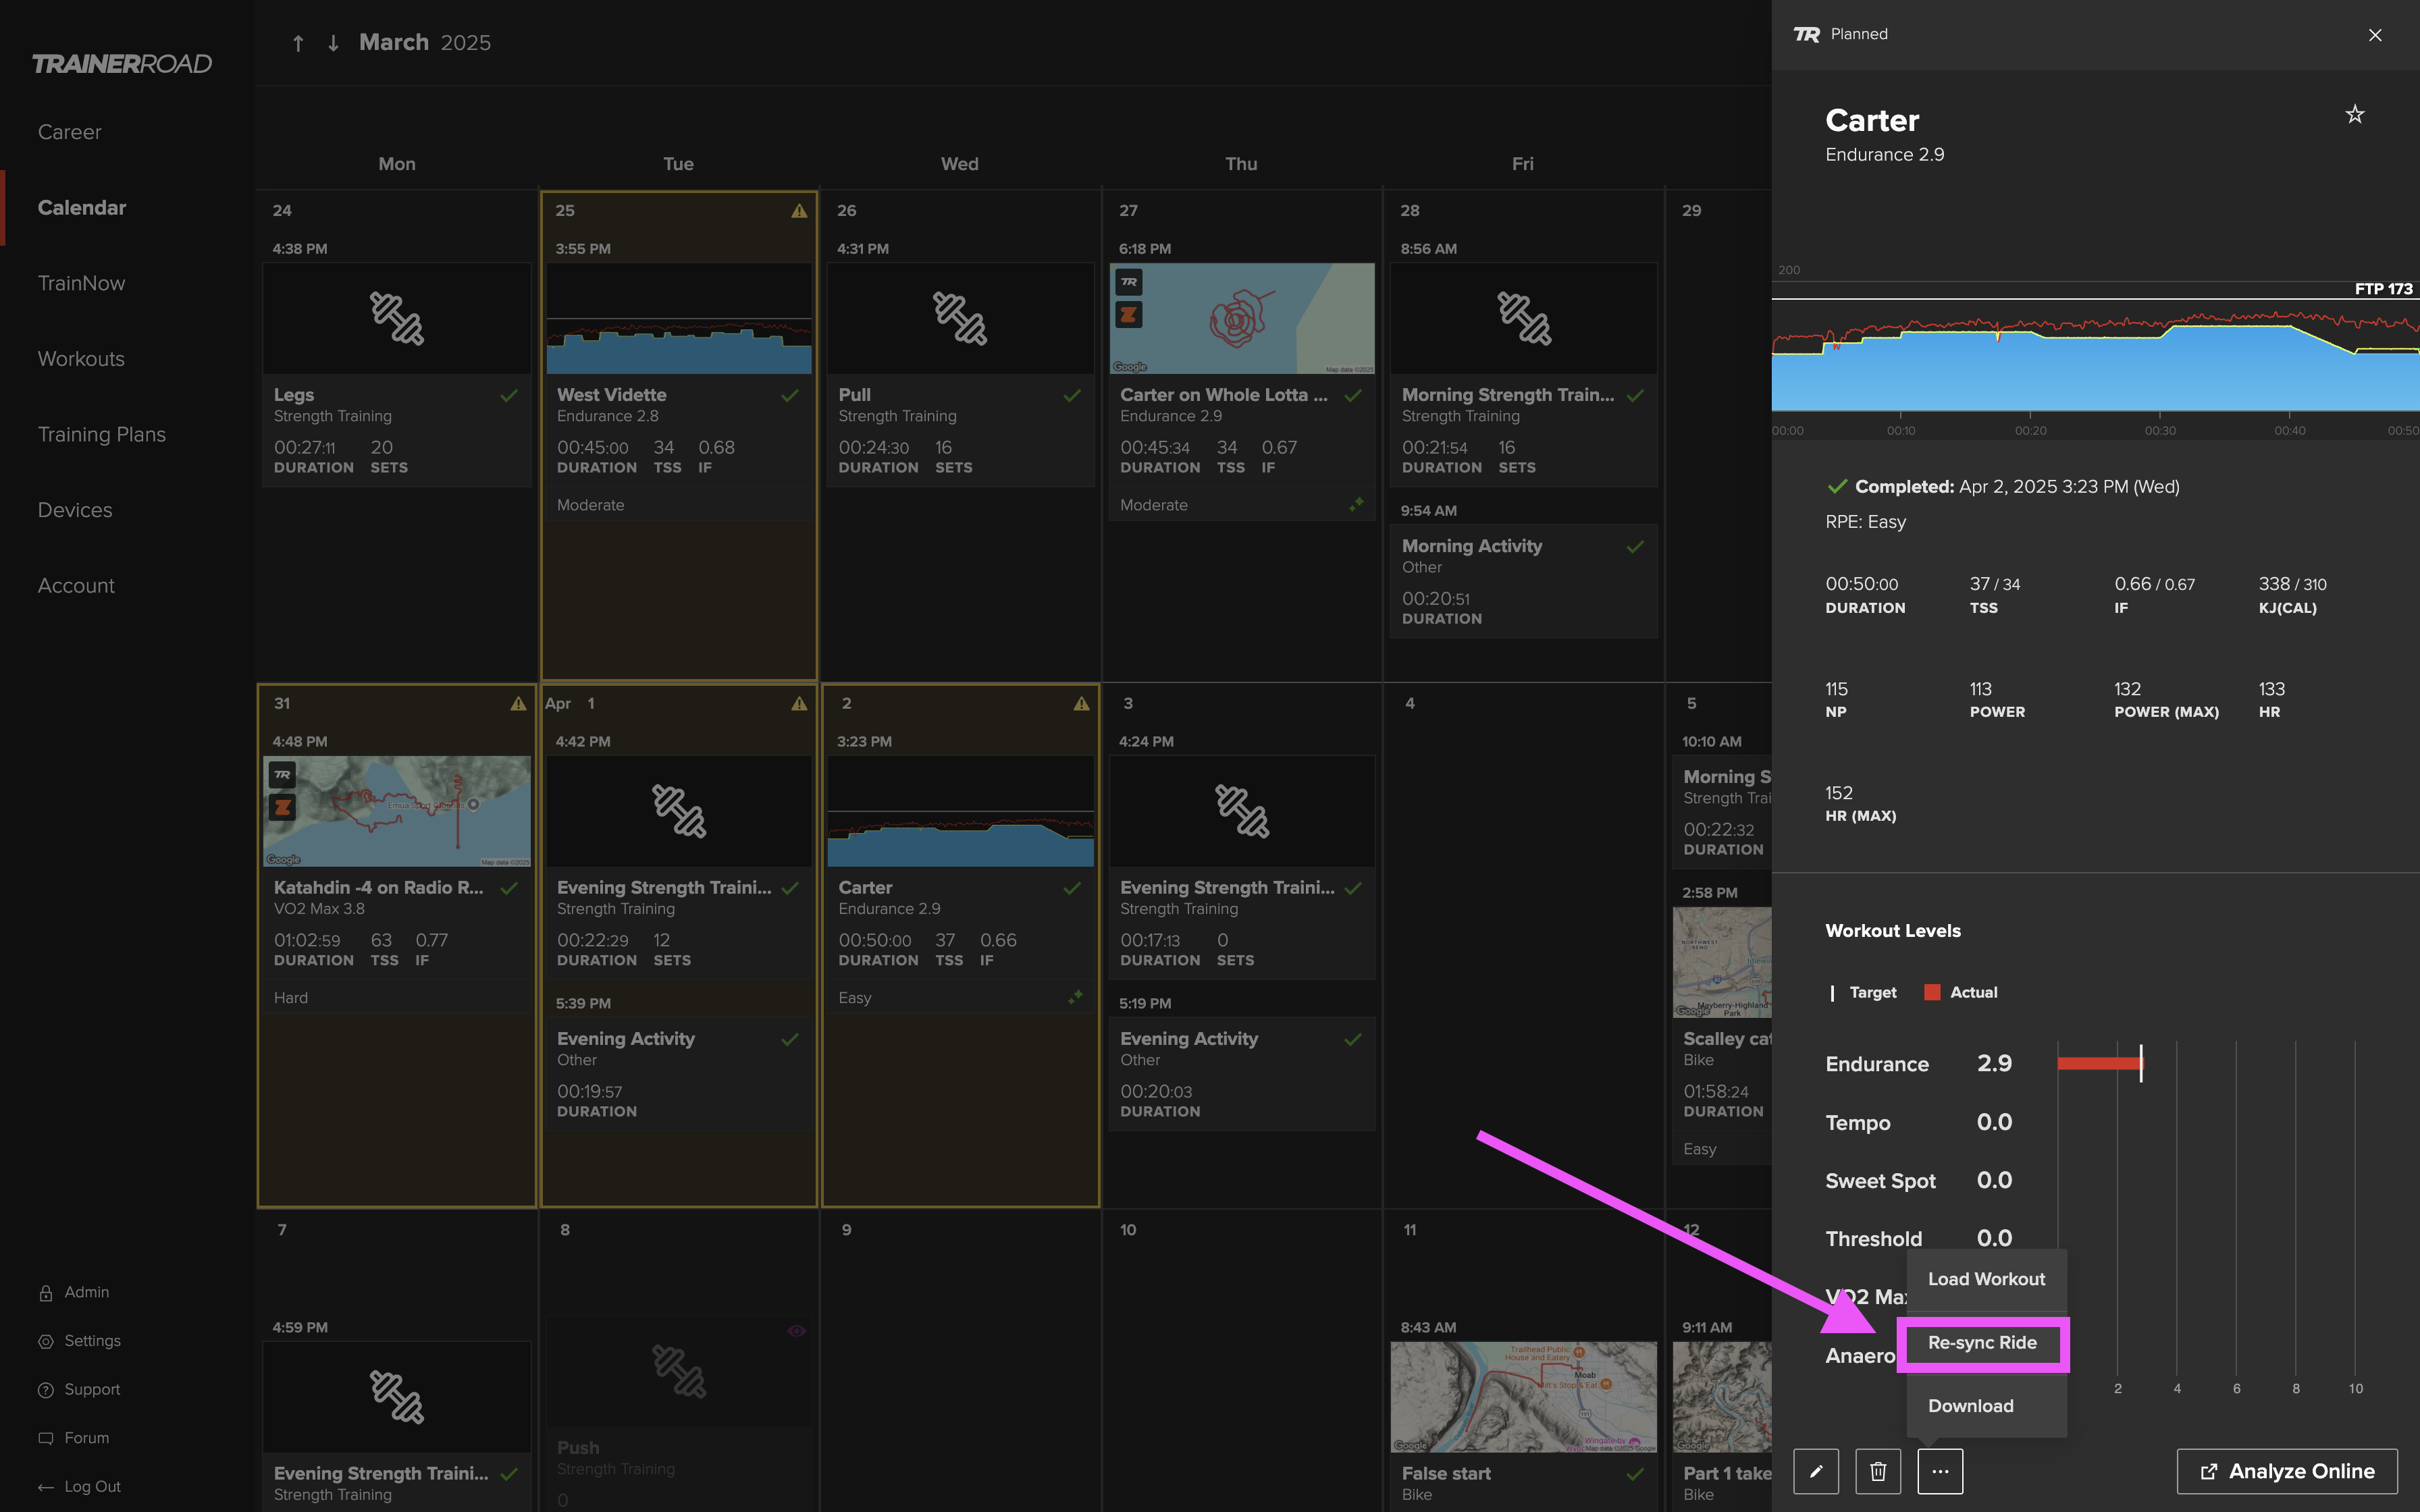Click the Forum link in sidebar
The width and height of the screenshot is (2420, 1512).
(87, 1438)
